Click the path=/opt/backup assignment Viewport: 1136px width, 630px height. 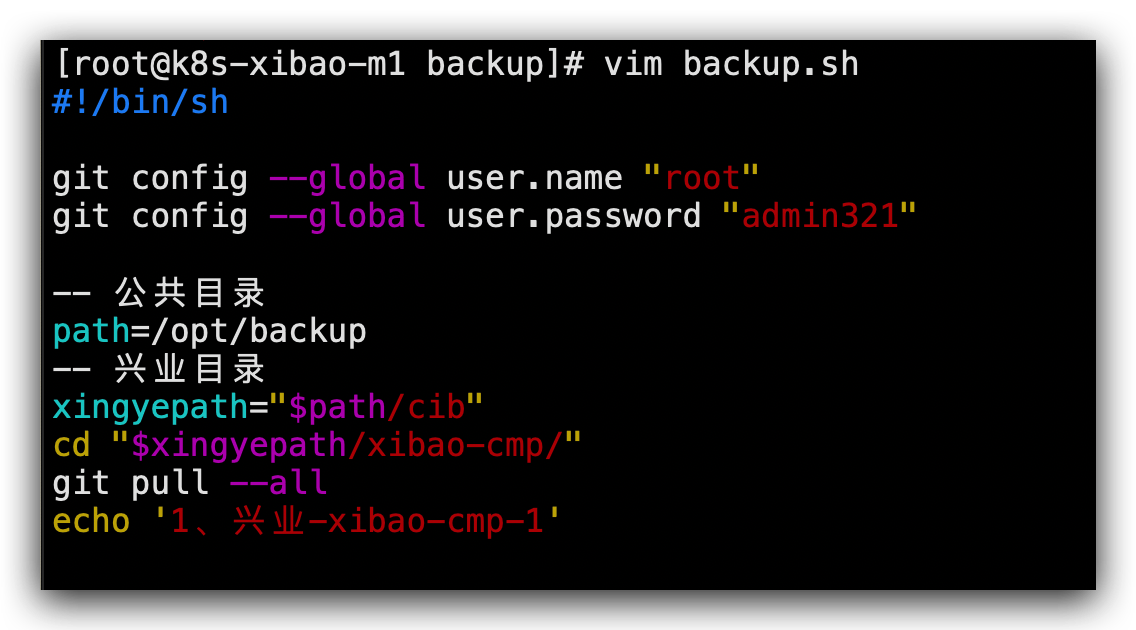[209, 331]
